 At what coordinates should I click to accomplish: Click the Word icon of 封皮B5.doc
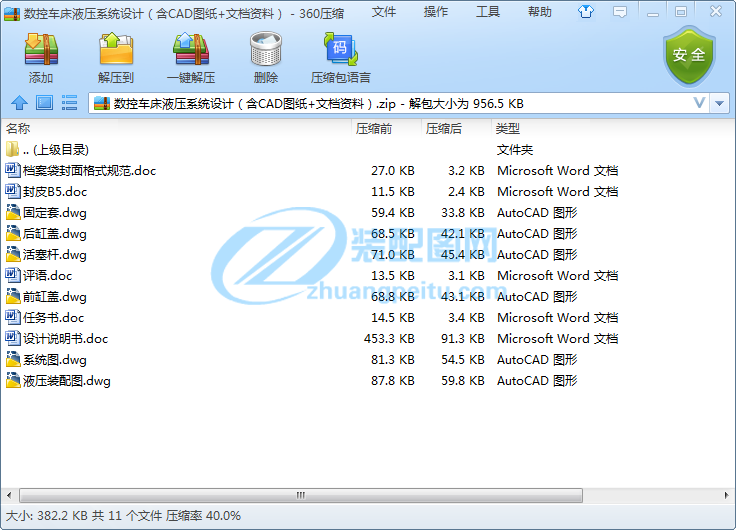click(13, 191)
